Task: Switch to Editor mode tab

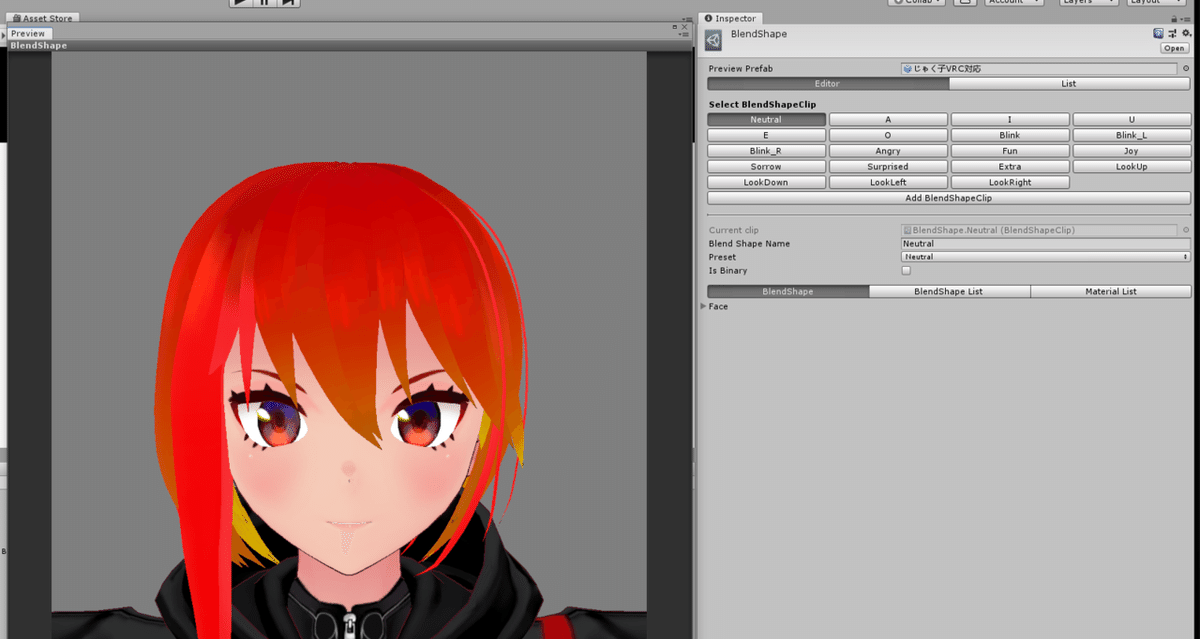Action: (x=827, y=84)
